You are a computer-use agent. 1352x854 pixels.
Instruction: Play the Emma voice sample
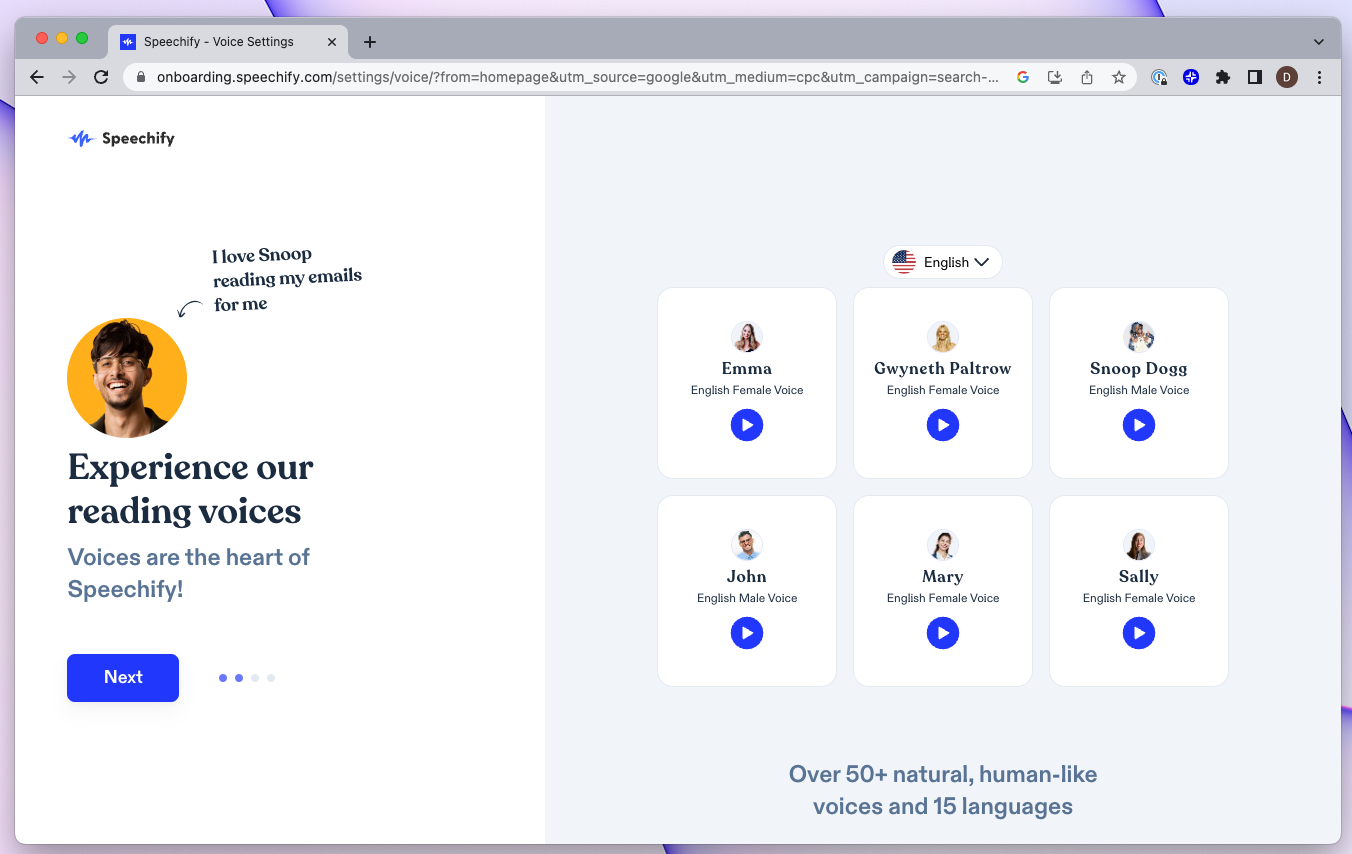(x=747, y=425)
